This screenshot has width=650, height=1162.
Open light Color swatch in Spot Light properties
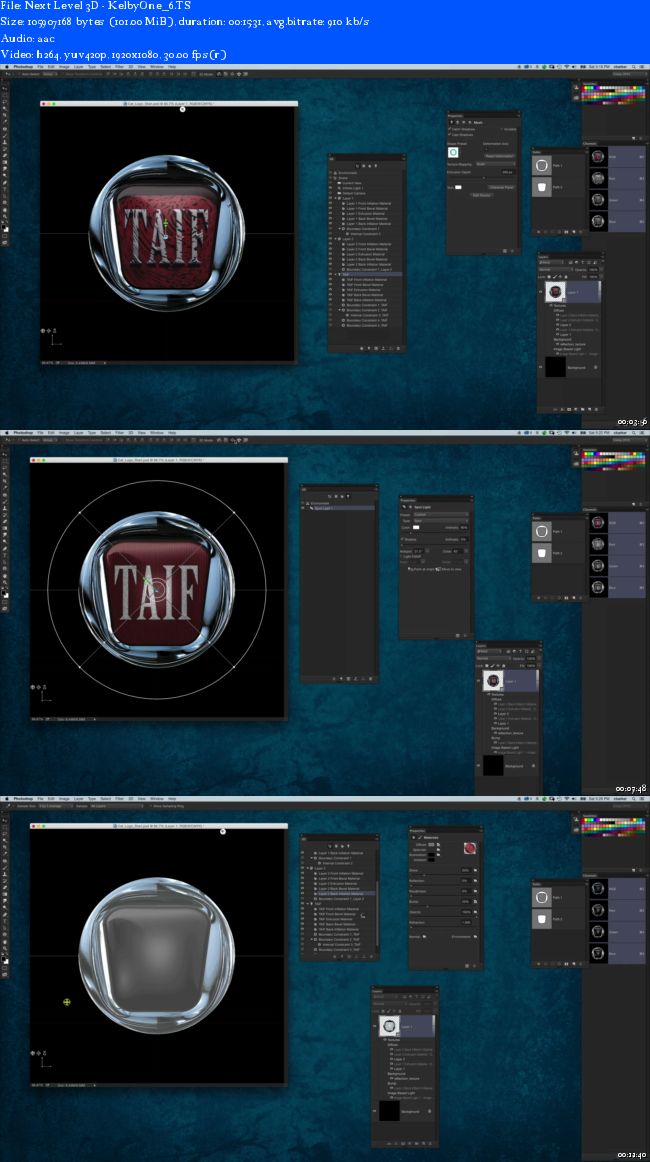point(417,528)
